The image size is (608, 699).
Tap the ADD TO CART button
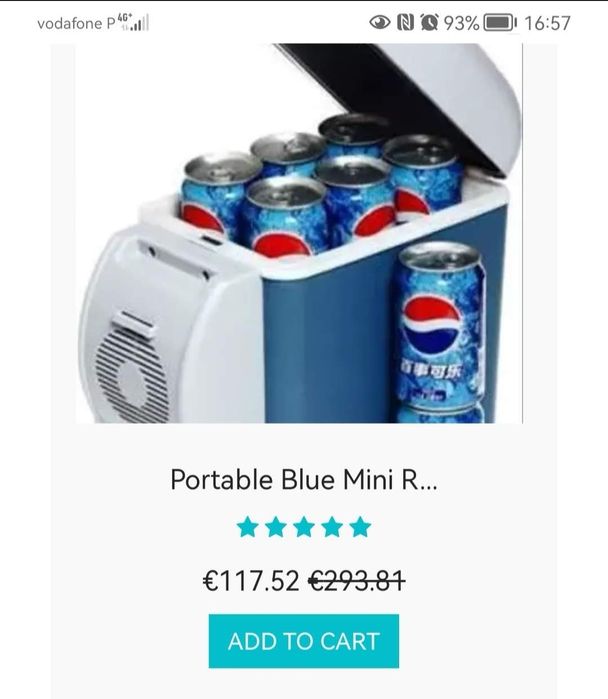304,641
